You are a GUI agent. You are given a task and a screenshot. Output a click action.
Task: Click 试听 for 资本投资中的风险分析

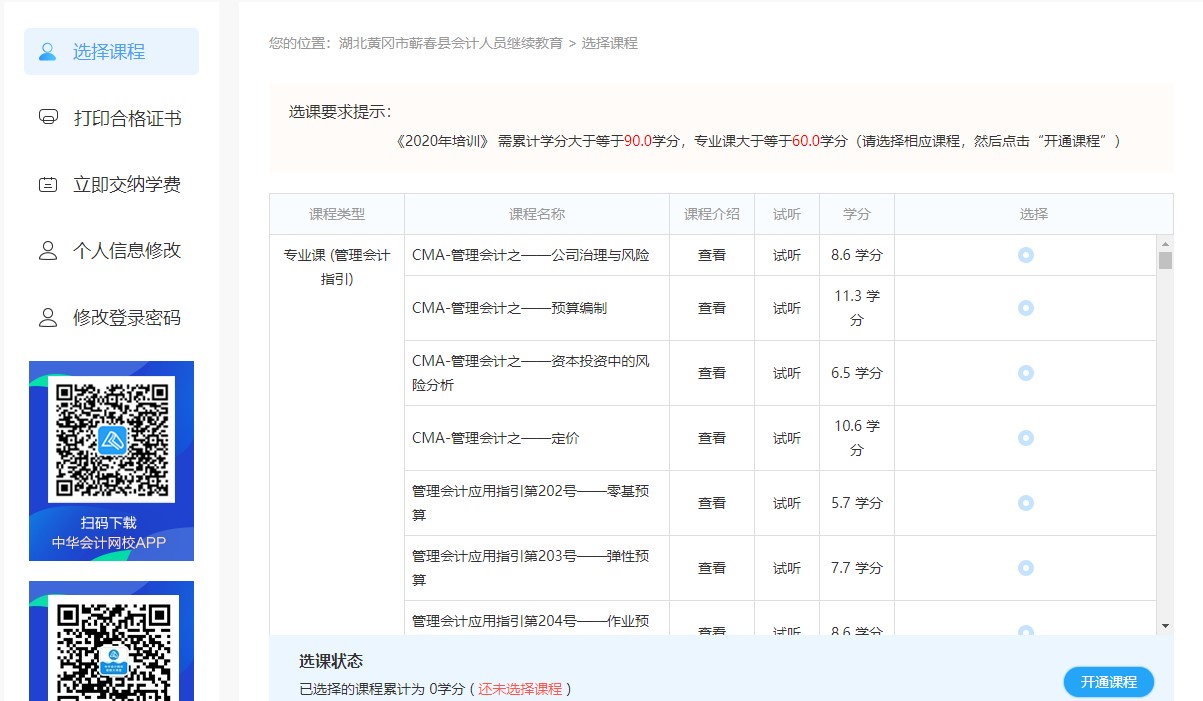787,373
